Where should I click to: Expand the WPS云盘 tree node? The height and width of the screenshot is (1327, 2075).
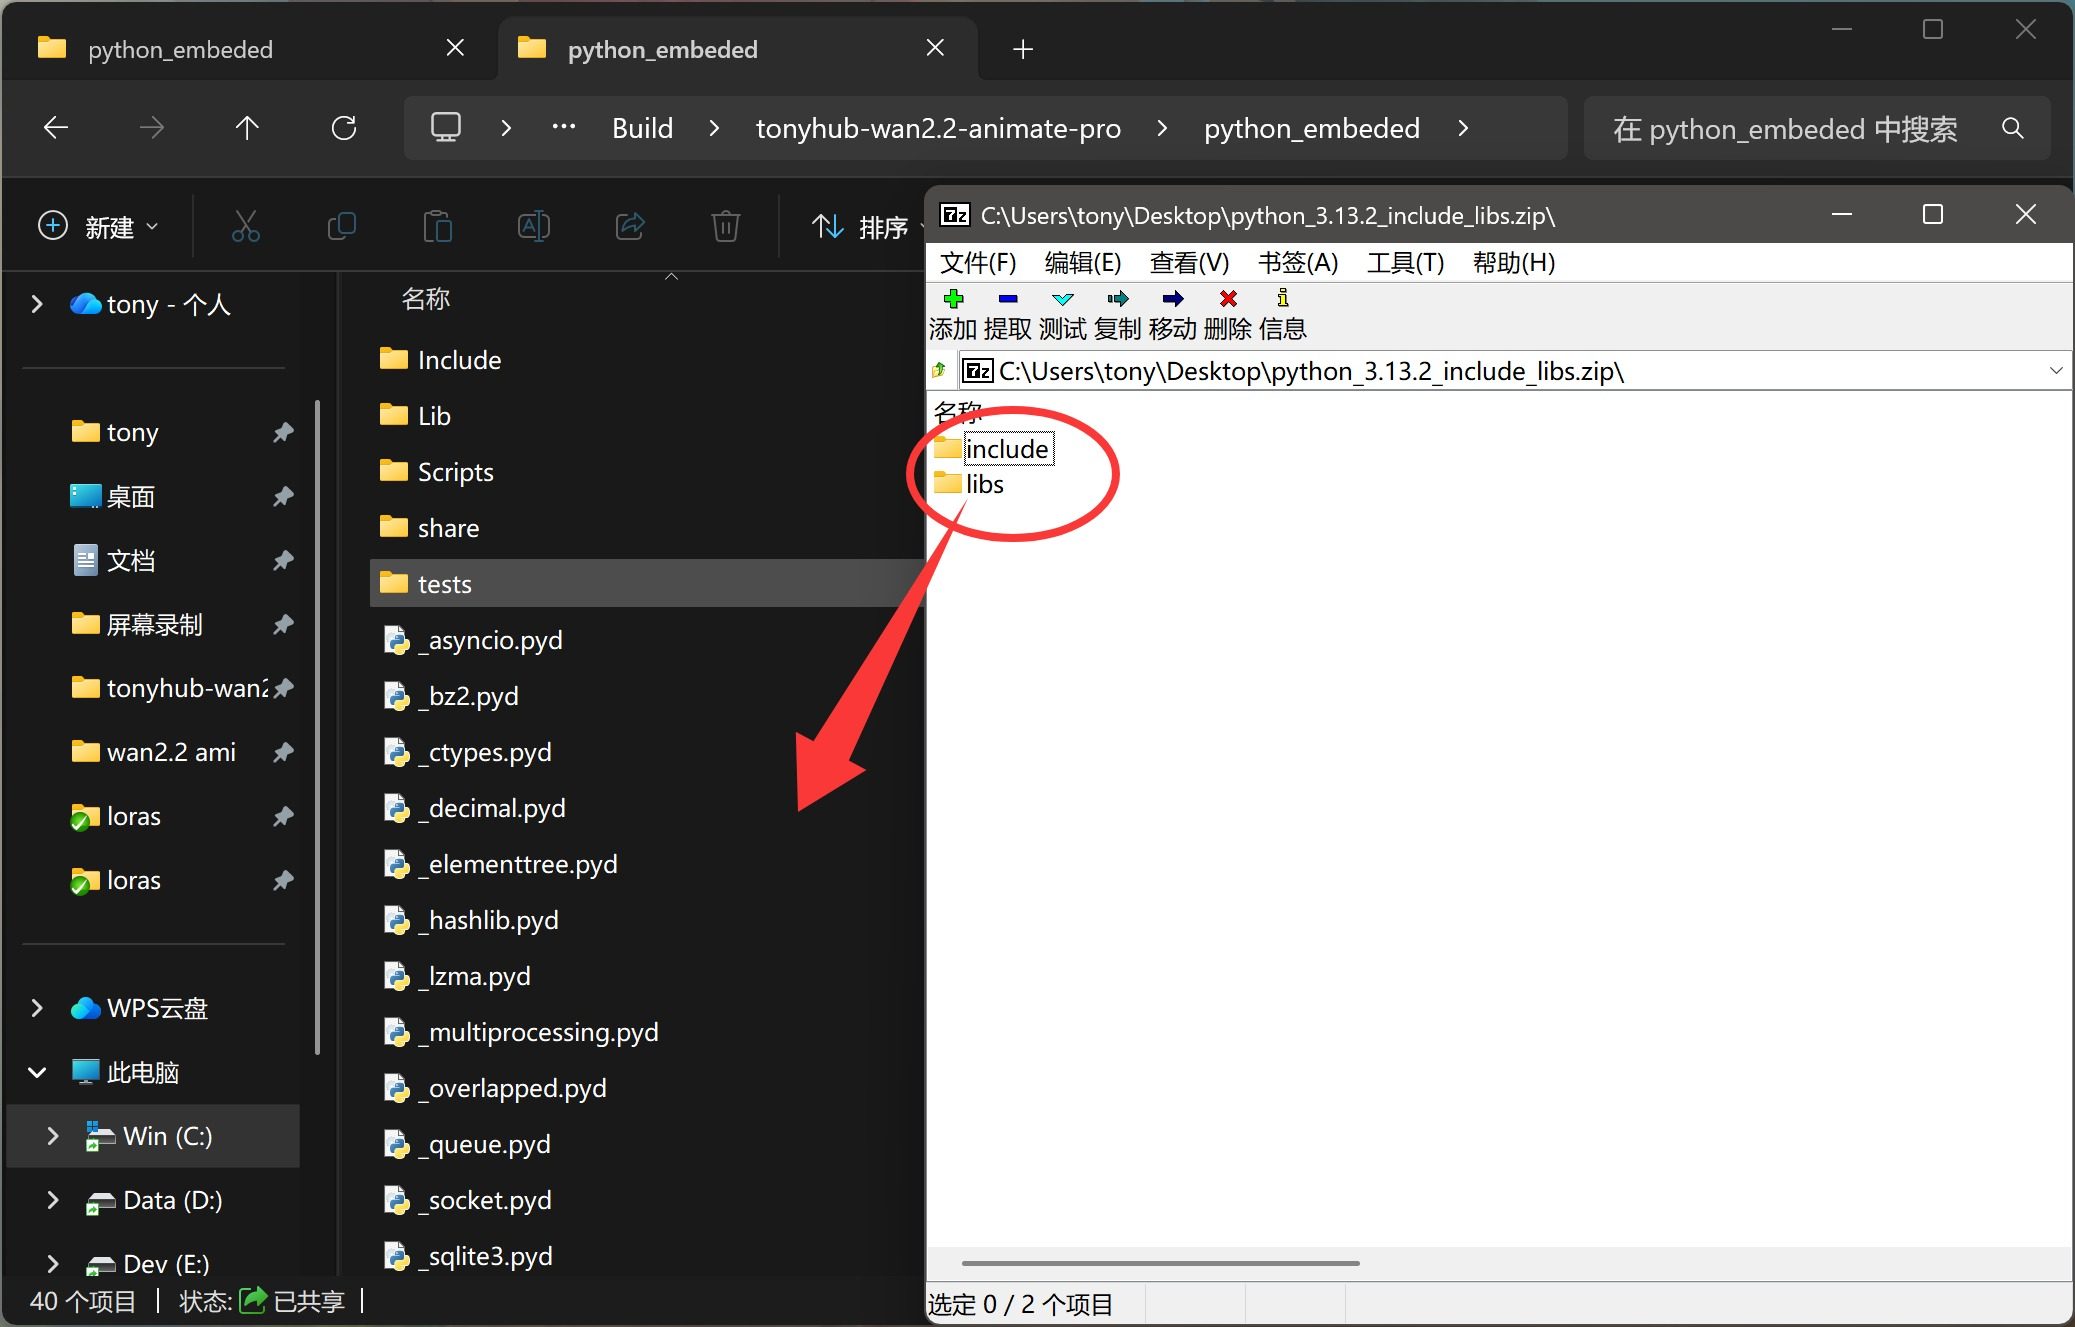click(x=37, y=1008)
